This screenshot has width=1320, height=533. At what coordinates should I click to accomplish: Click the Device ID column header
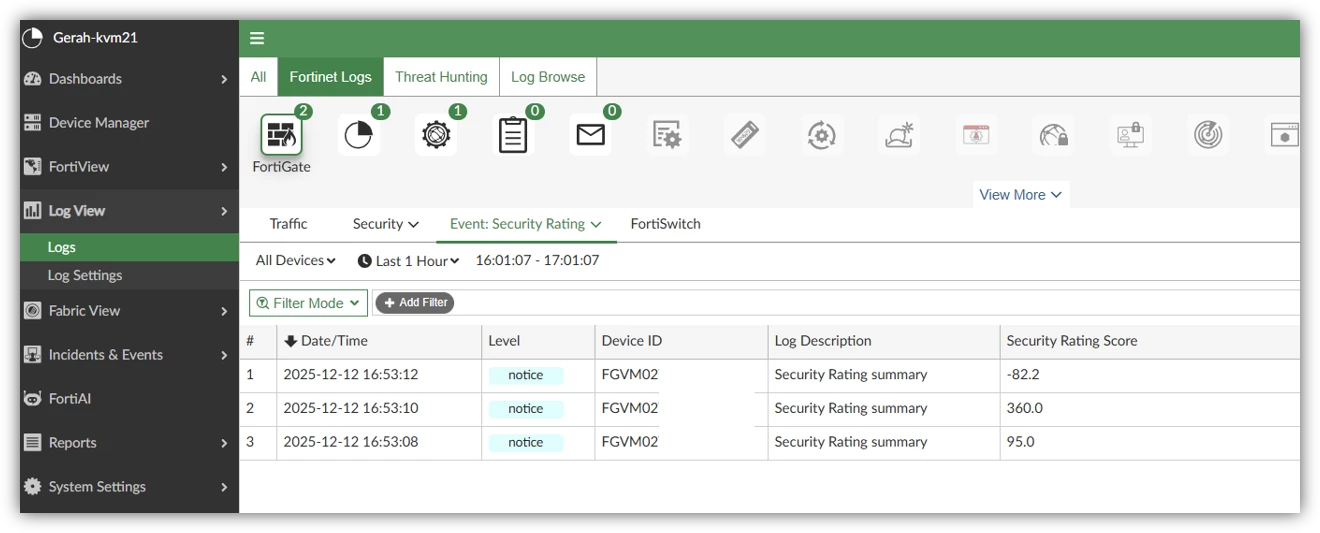click(681, 341)
